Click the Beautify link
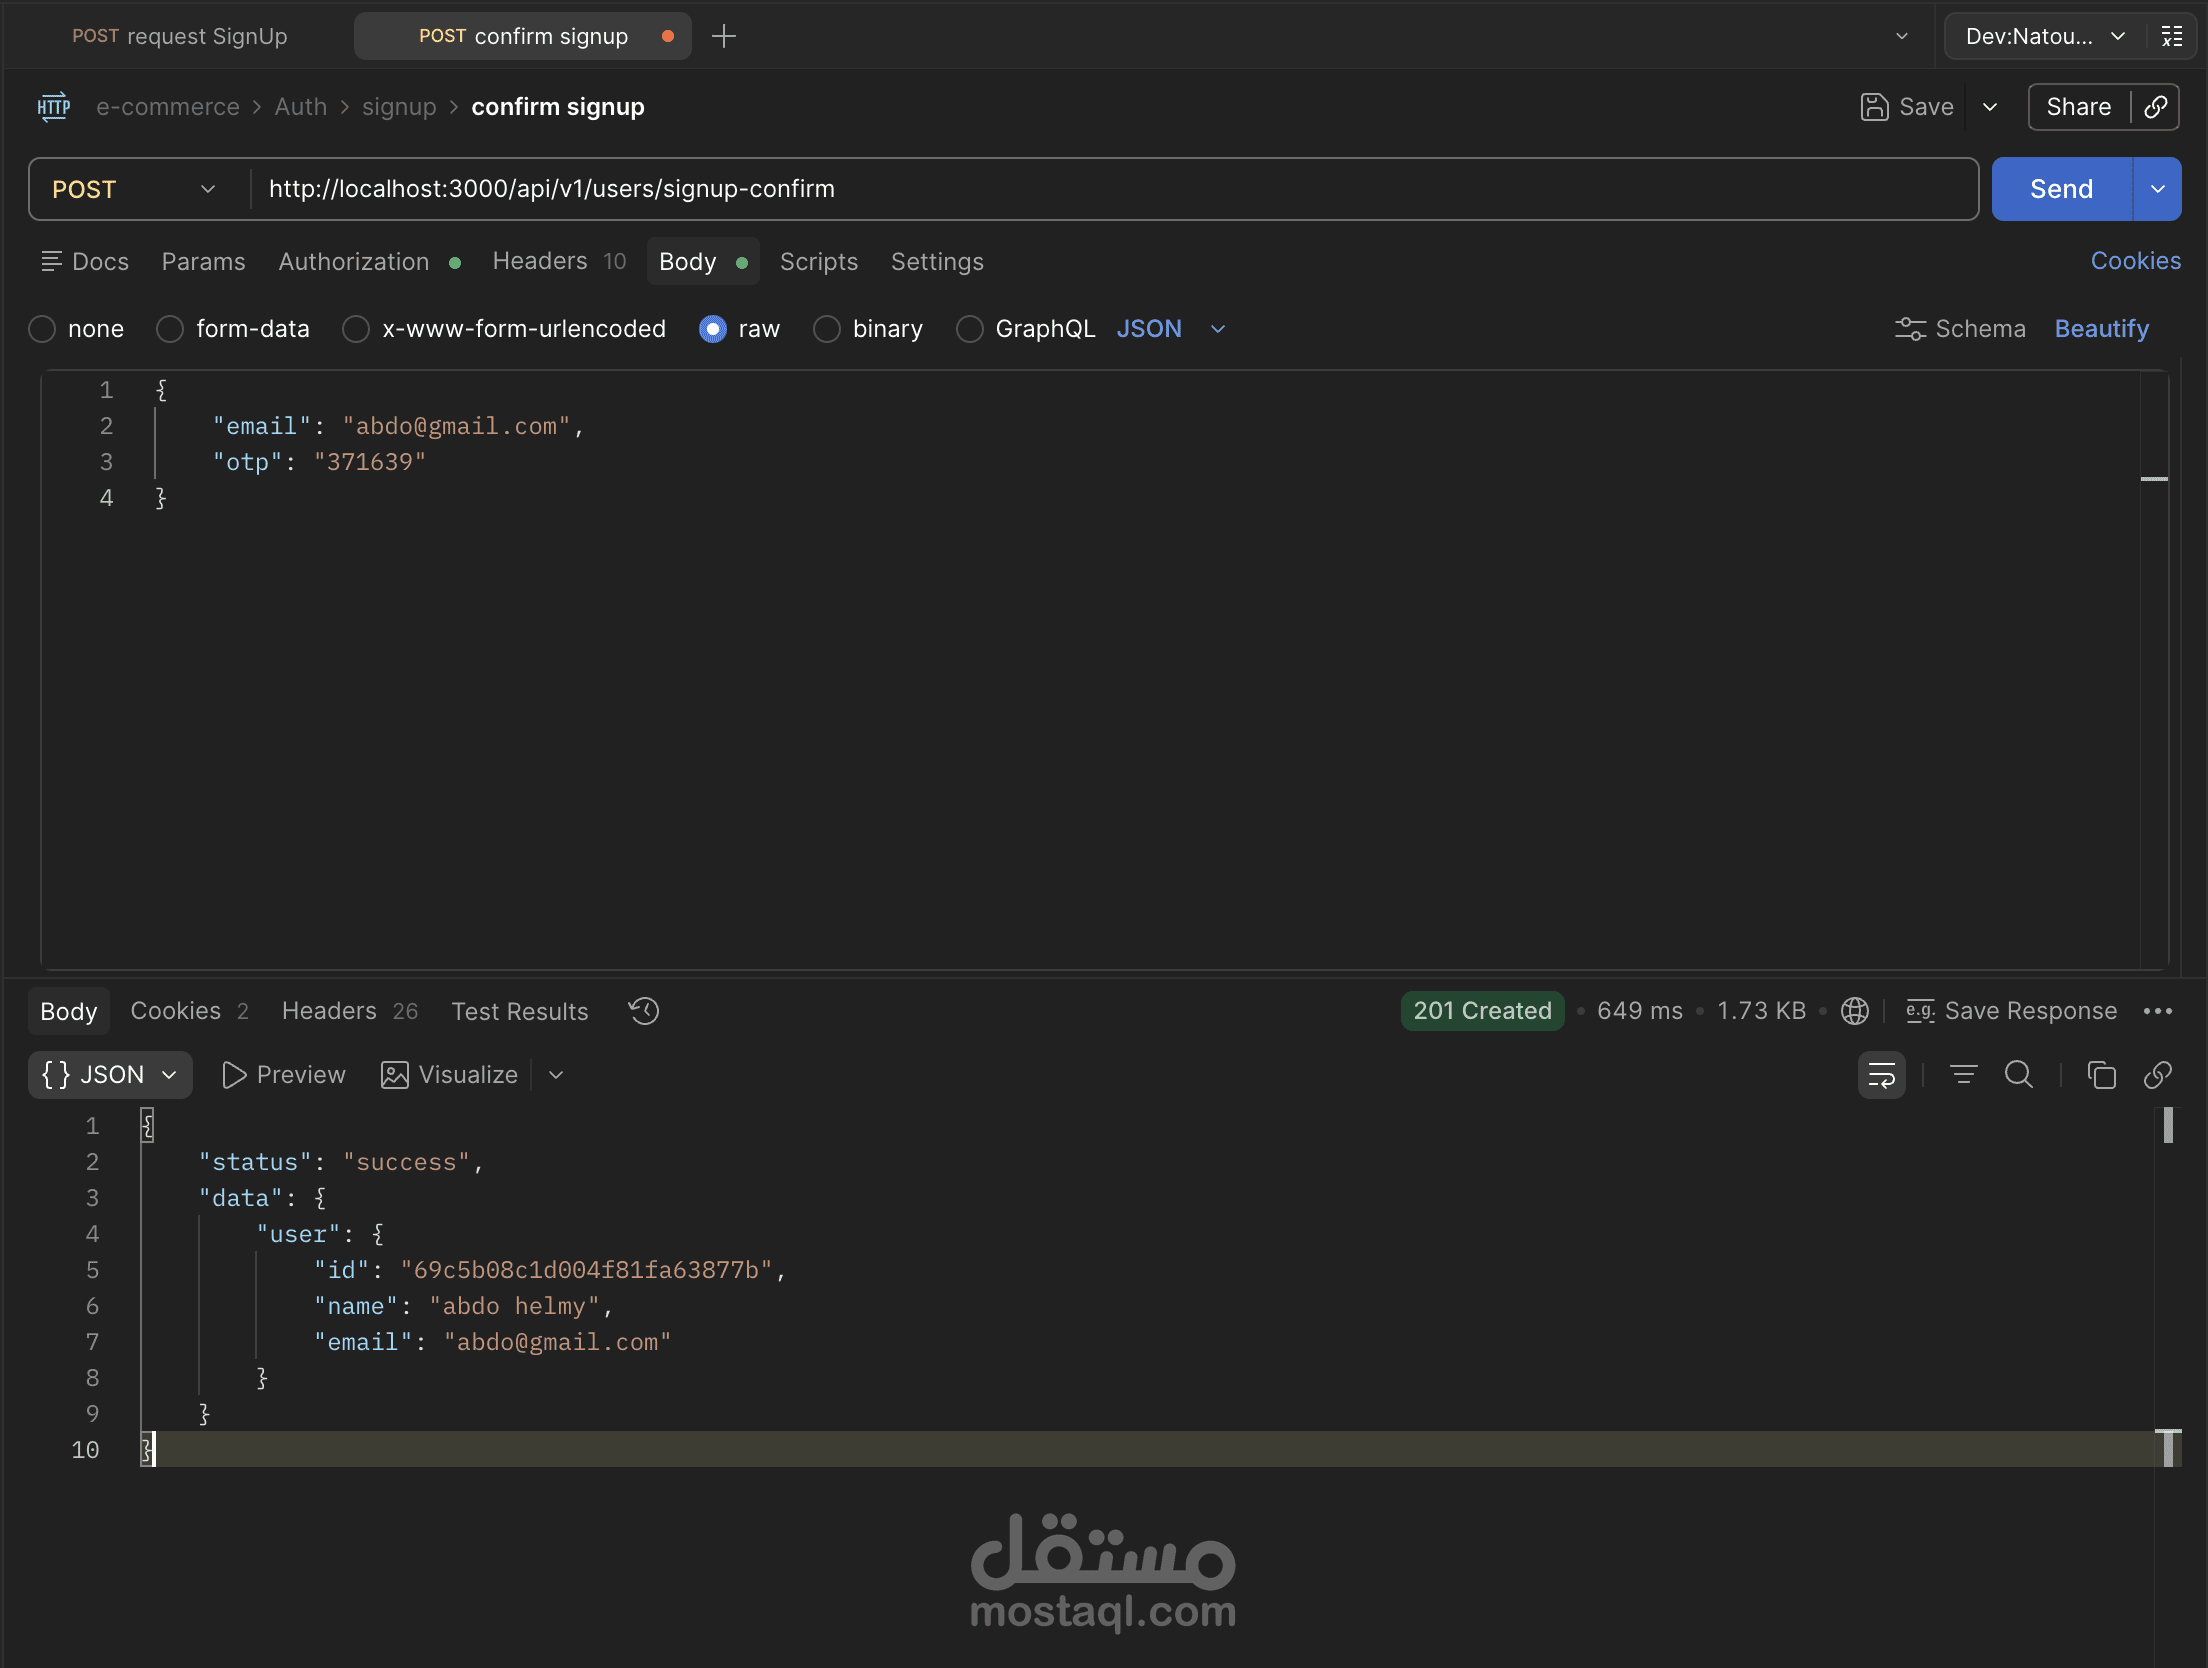This screenshot has height=1668, width=2208. (x=2101, y=329)
